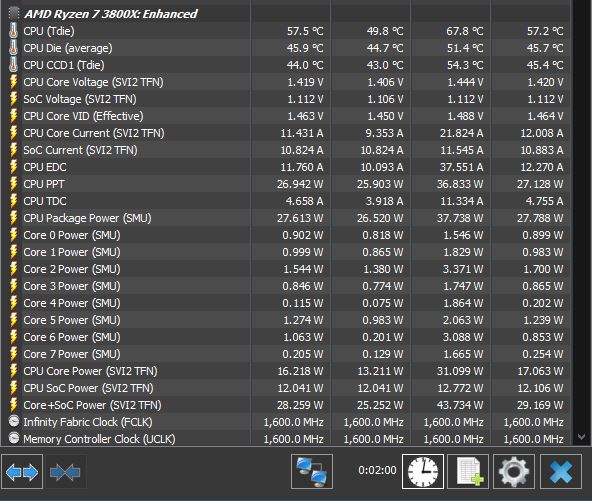Click chip icon beside AMD Ryzen 7 3800X header
Image resolution: width=592 pixels, height=501 pixels.
(x=14, y=14)
